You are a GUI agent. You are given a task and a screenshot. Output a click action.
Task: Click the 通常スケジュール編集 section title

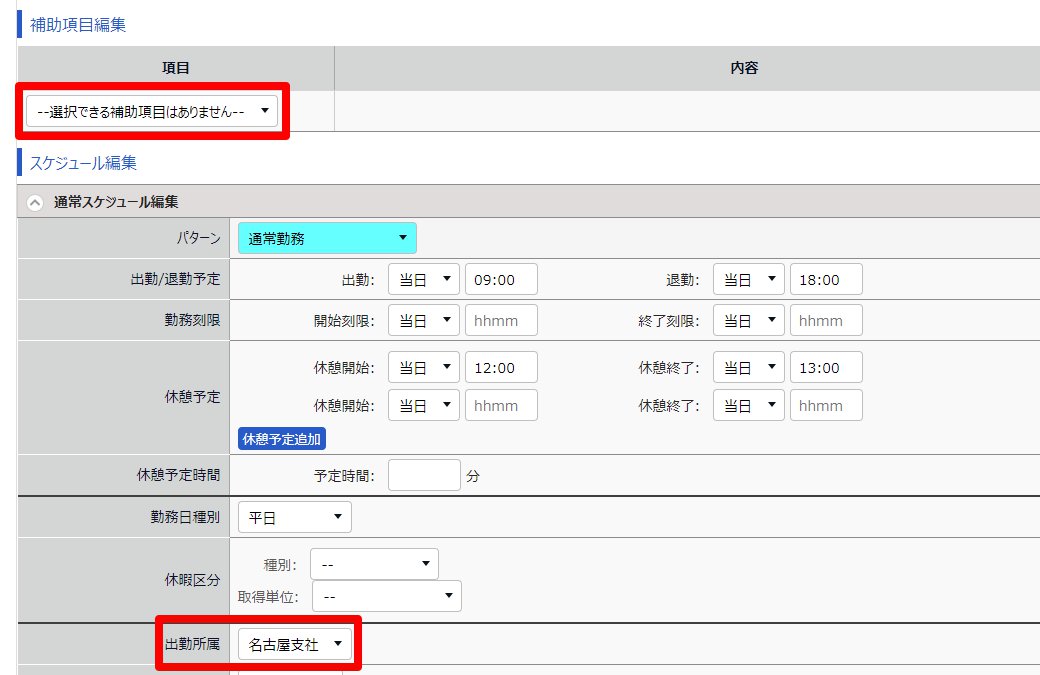click(x=116, y=202)
